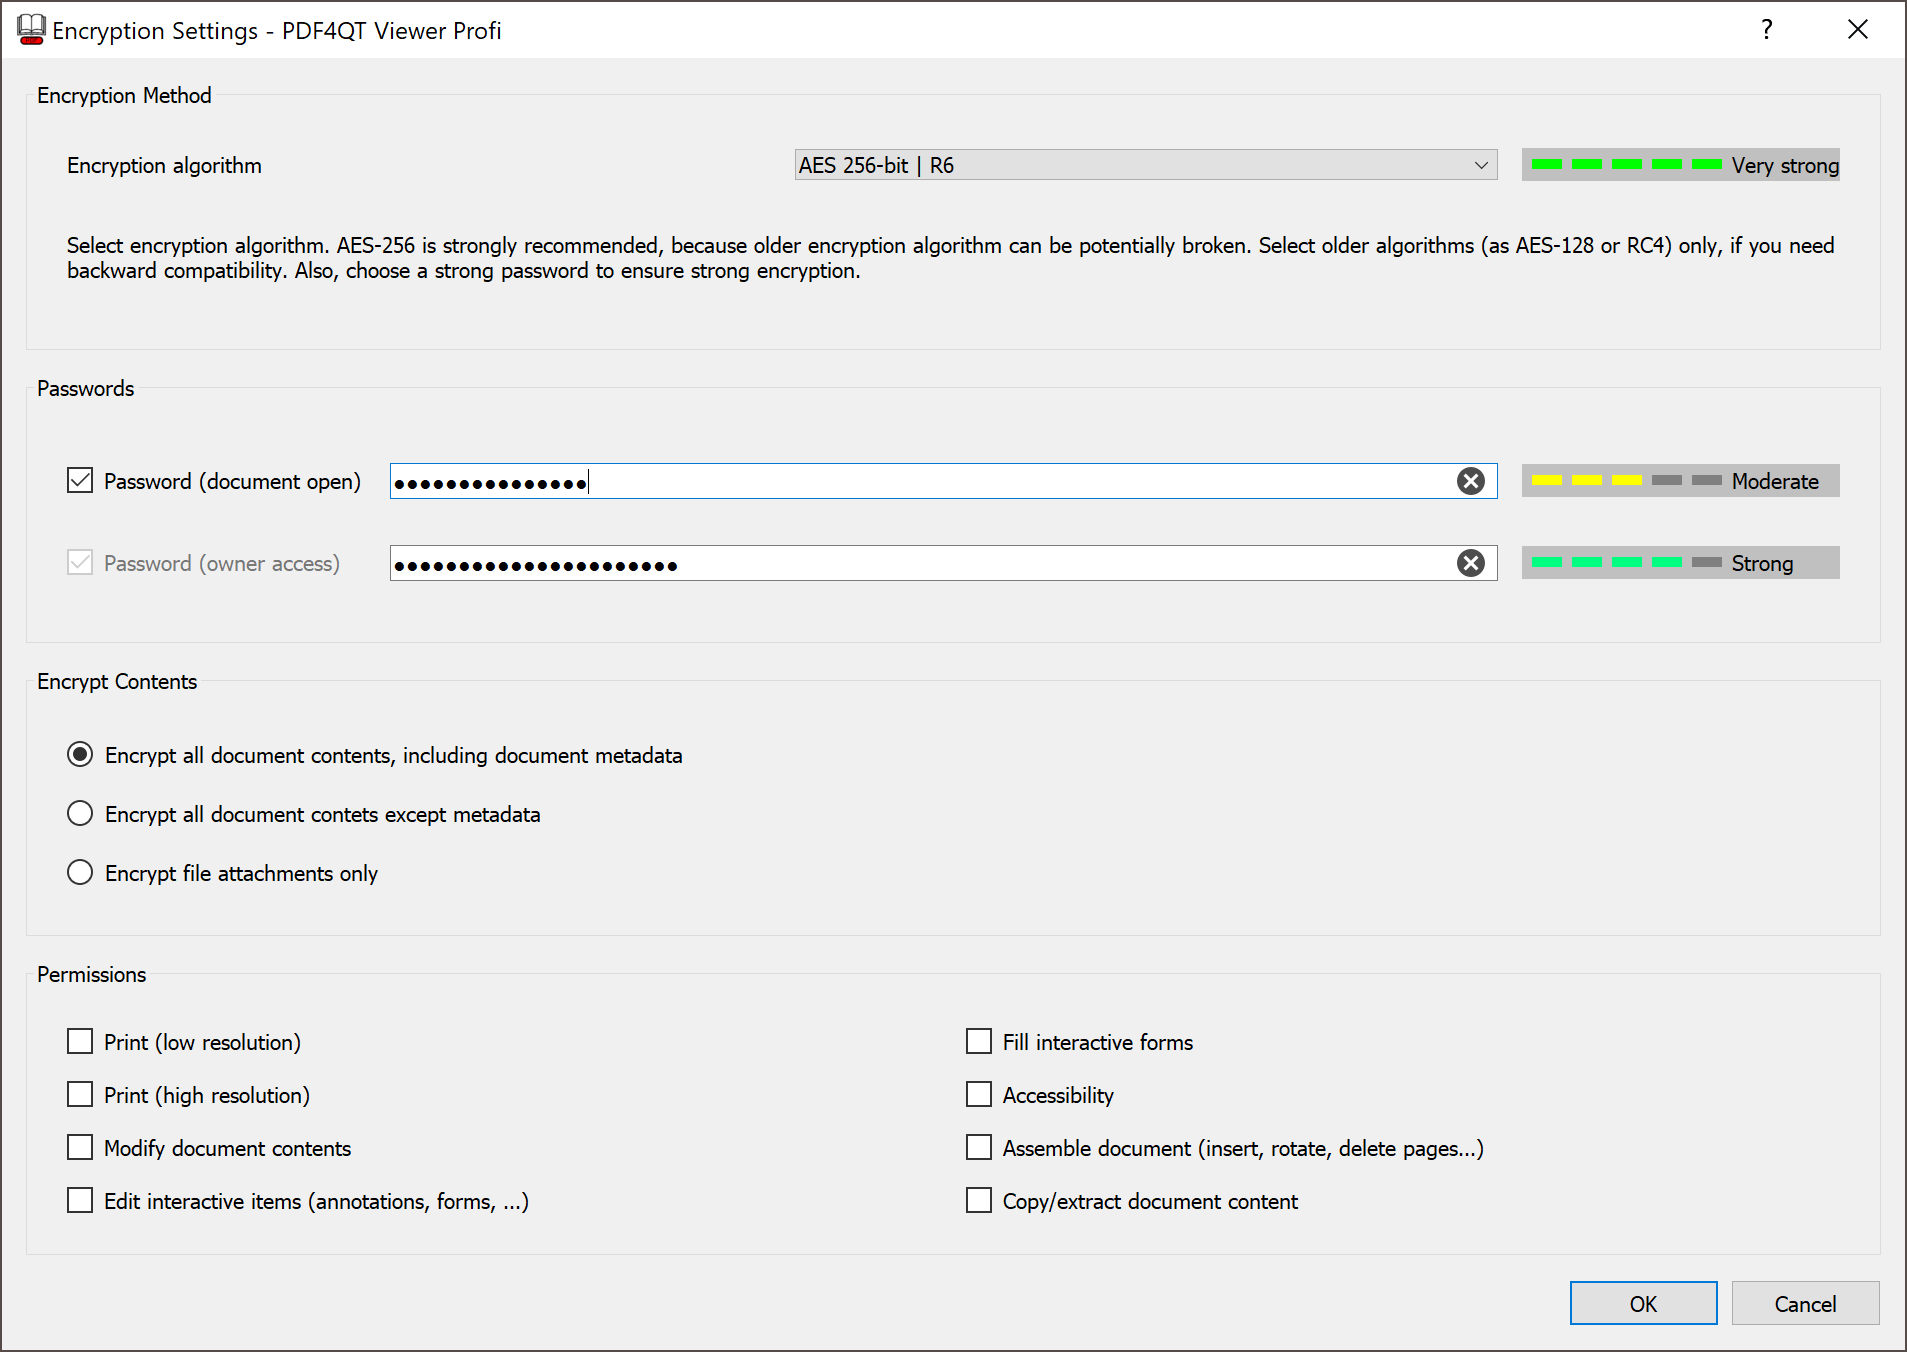
Task: Enable Print (high resolution) permission
Action: 80,1095
